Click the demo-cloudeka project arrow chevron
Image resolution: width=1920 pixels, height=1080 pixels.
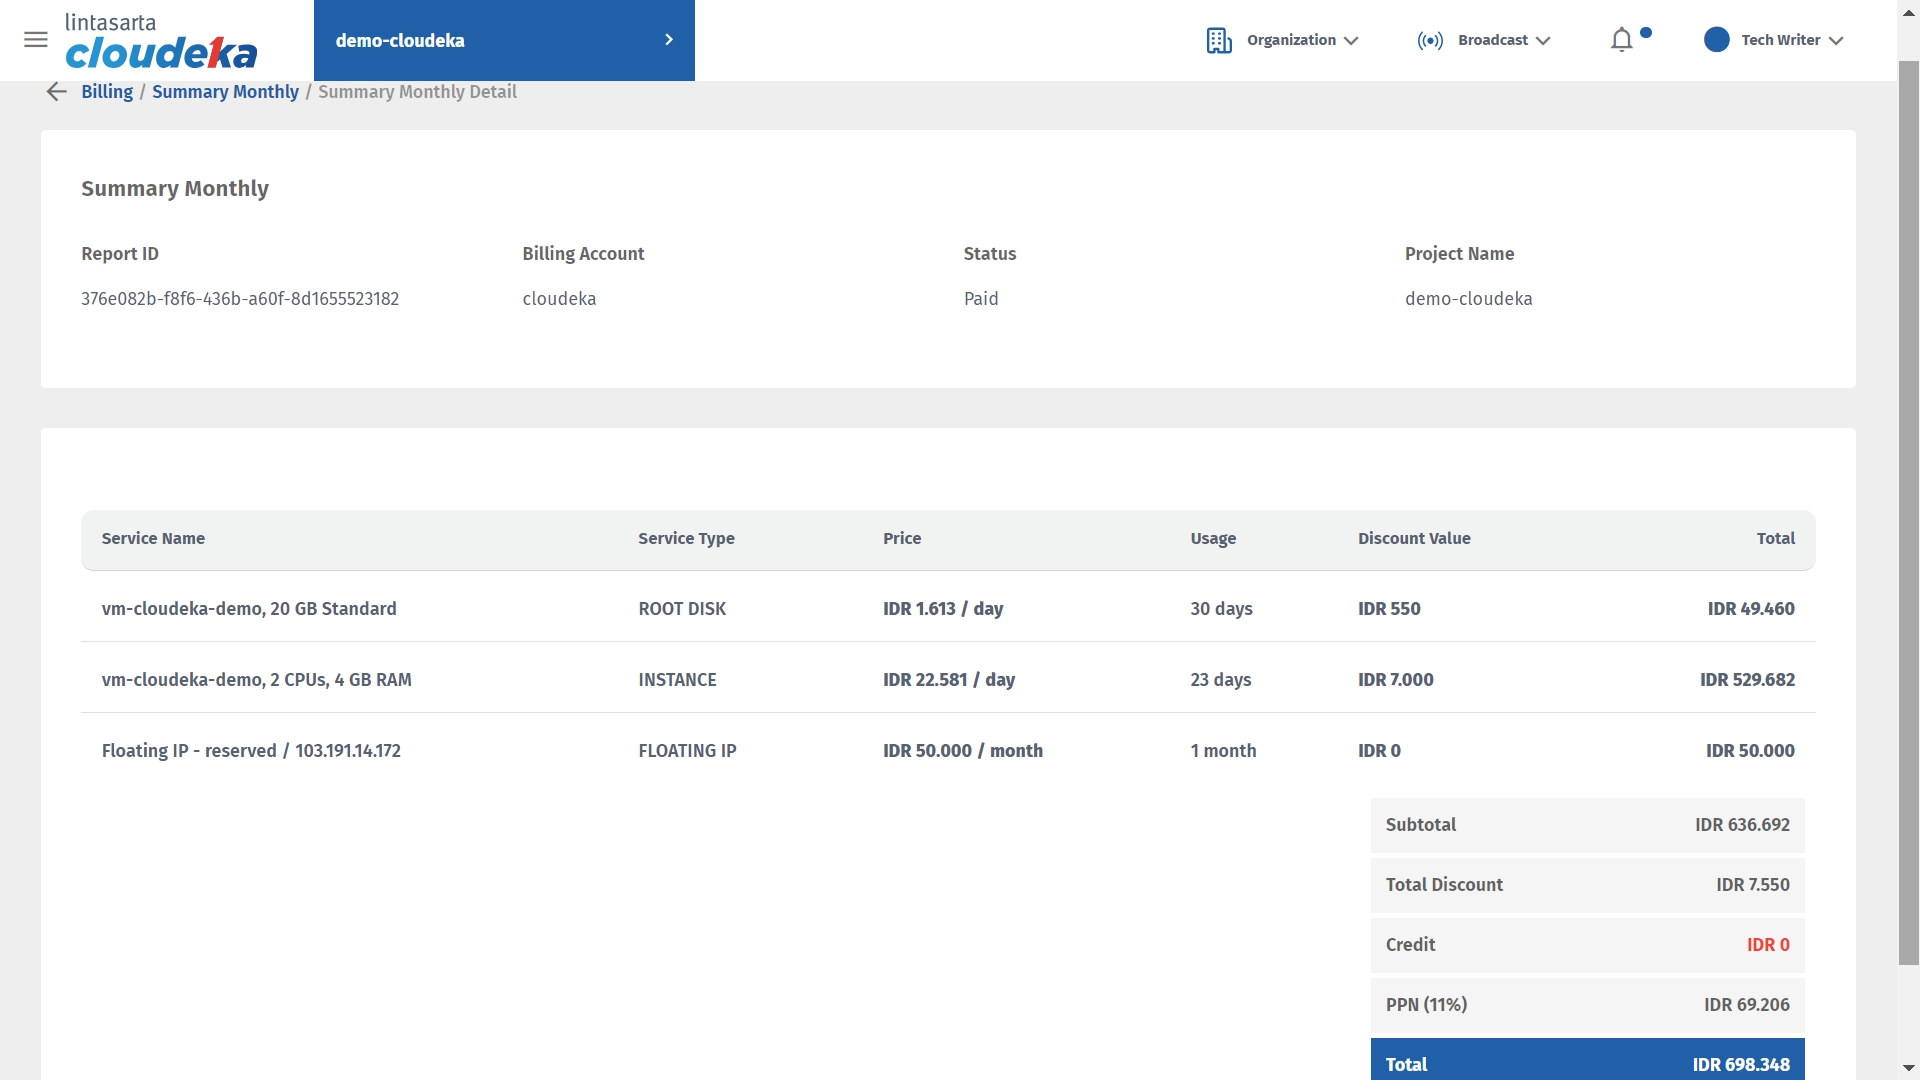coord(669,40)
